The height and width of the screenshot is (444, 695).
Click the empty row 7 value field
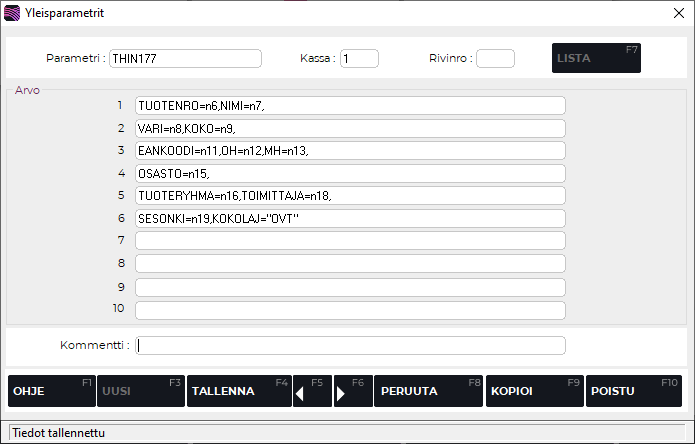(x=350, y=240)
